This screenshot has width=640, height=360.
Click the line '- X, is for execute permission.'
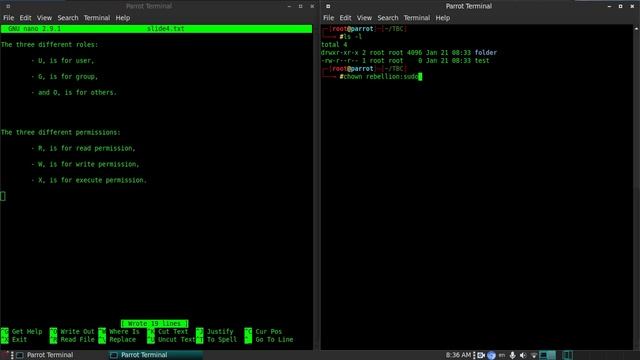[89, 180]
